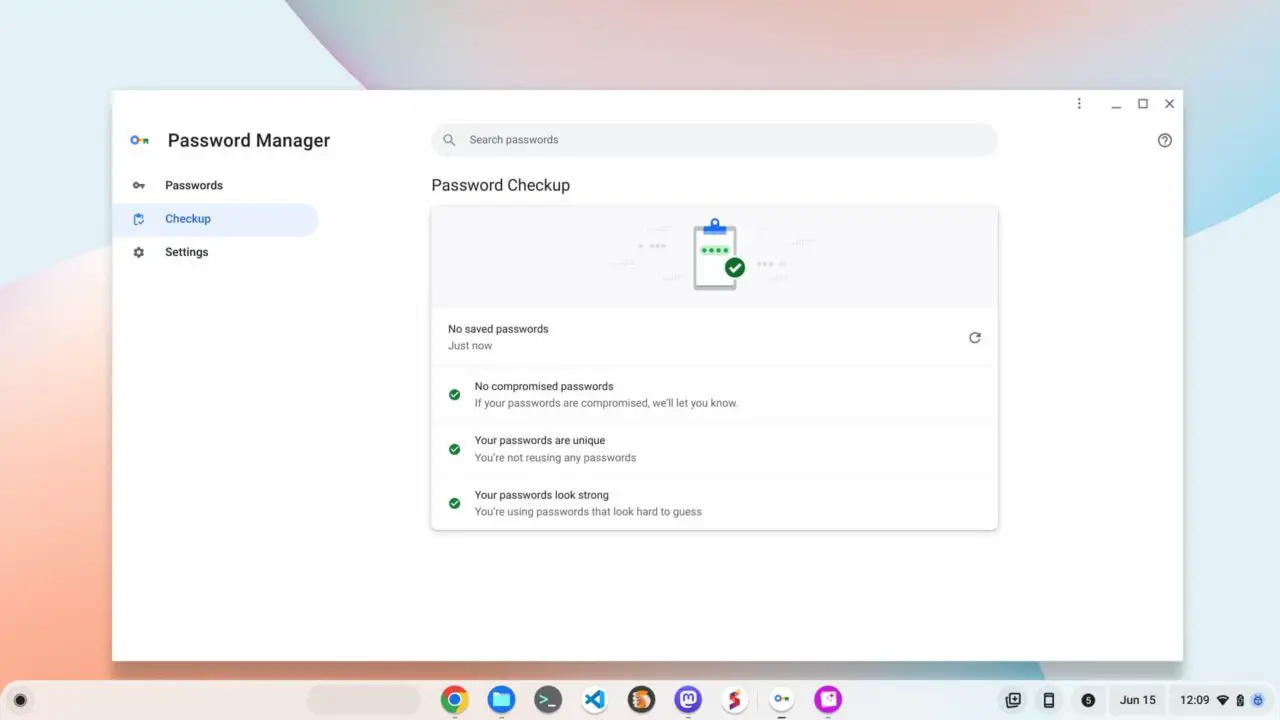Click the No saved passwords text

click(498, 329)
